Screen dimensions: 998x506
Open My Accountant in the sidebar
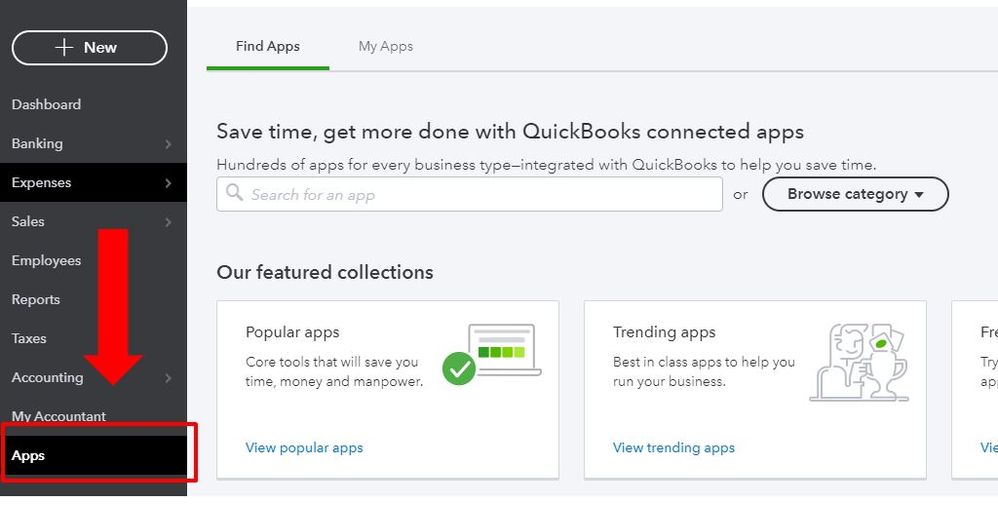click(x=59, y=416)
